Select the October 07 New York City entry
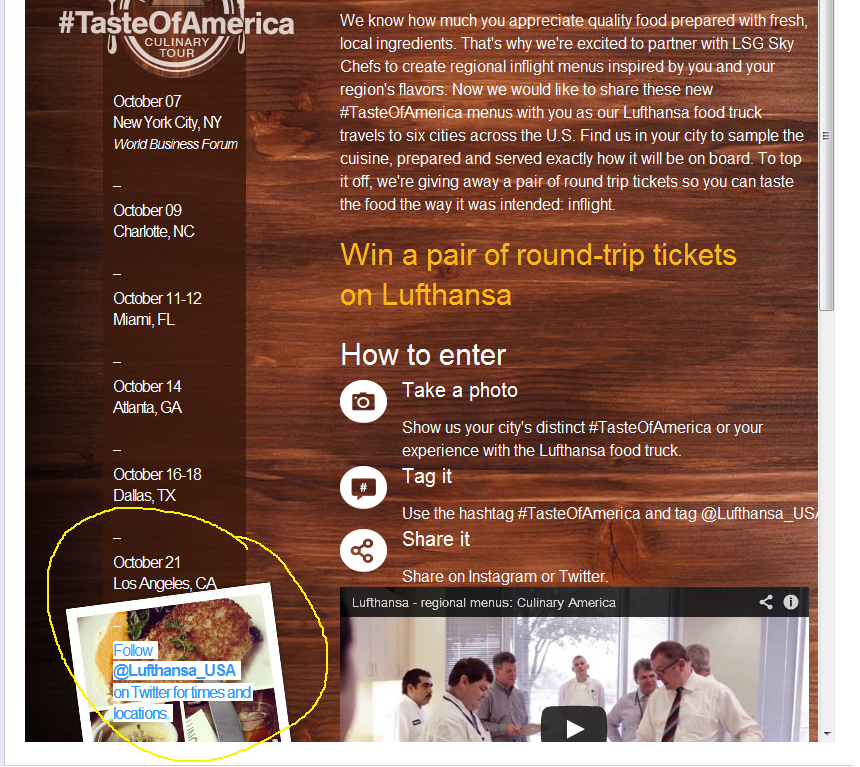860x767 pixels. pos(176,122)
